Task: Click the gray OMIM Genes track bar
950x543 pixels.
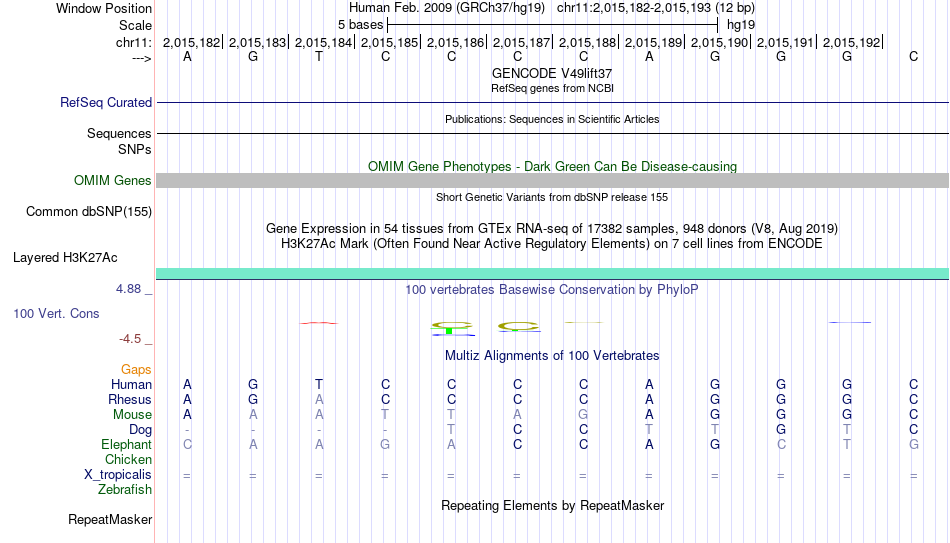Action: pos(553,181)
